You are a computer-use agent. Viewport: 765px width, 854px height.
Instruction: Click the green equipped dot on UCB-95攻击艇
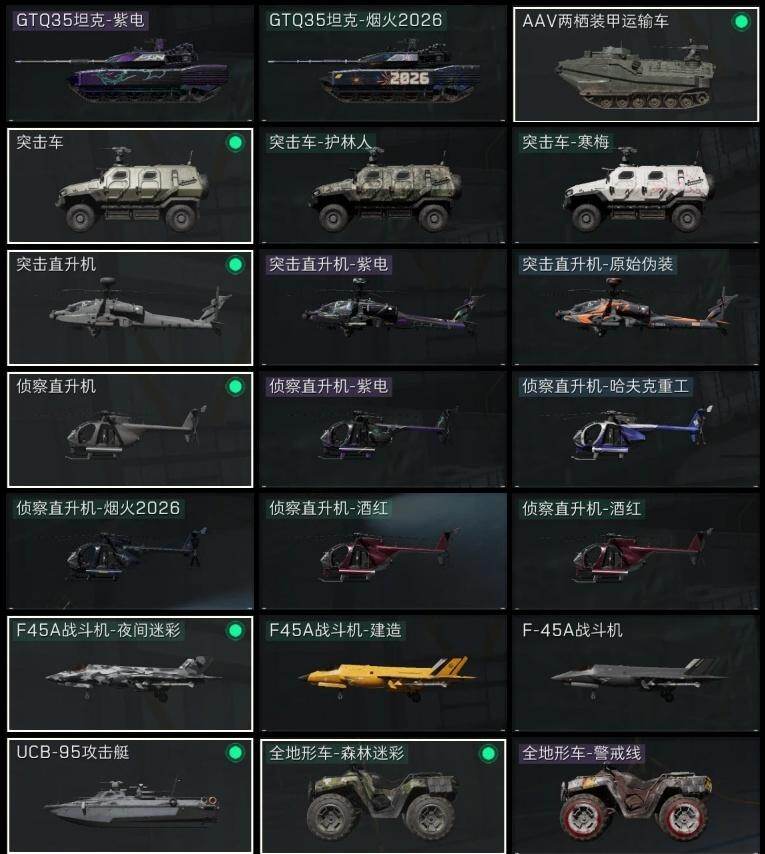pos(235,753)
